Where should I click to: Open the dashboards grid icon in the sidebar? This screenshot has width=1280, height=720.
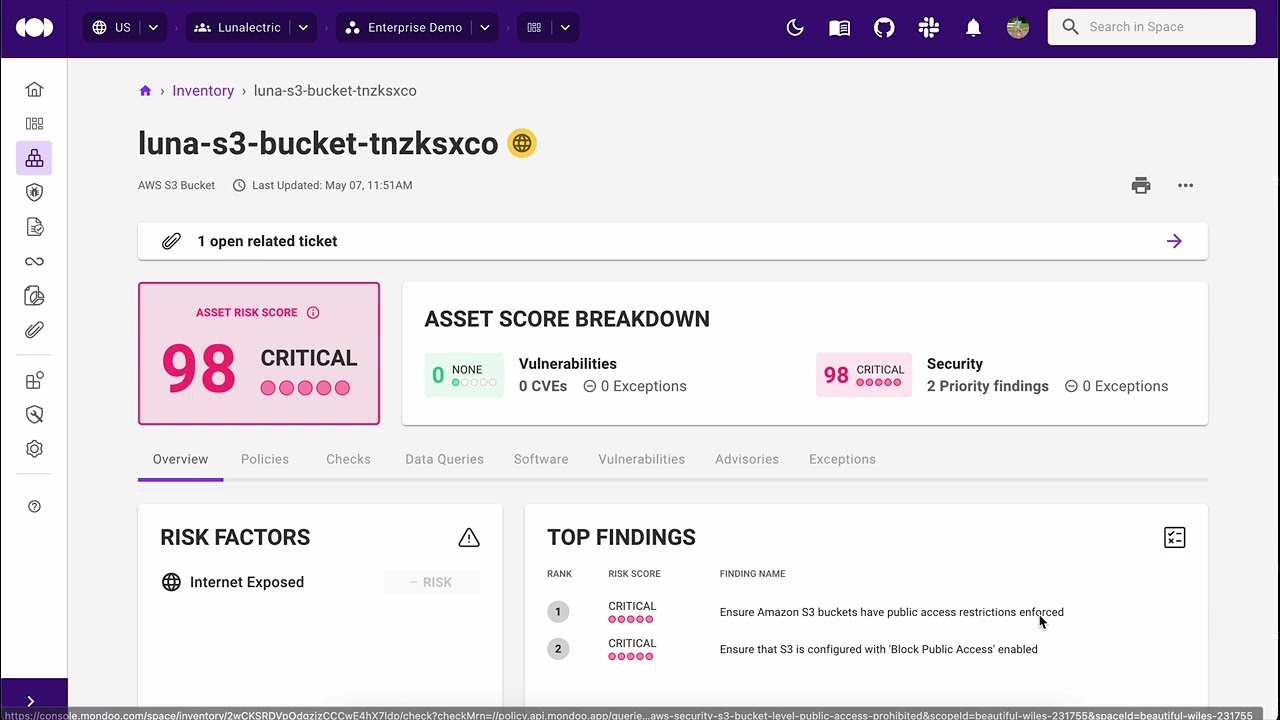34,124
